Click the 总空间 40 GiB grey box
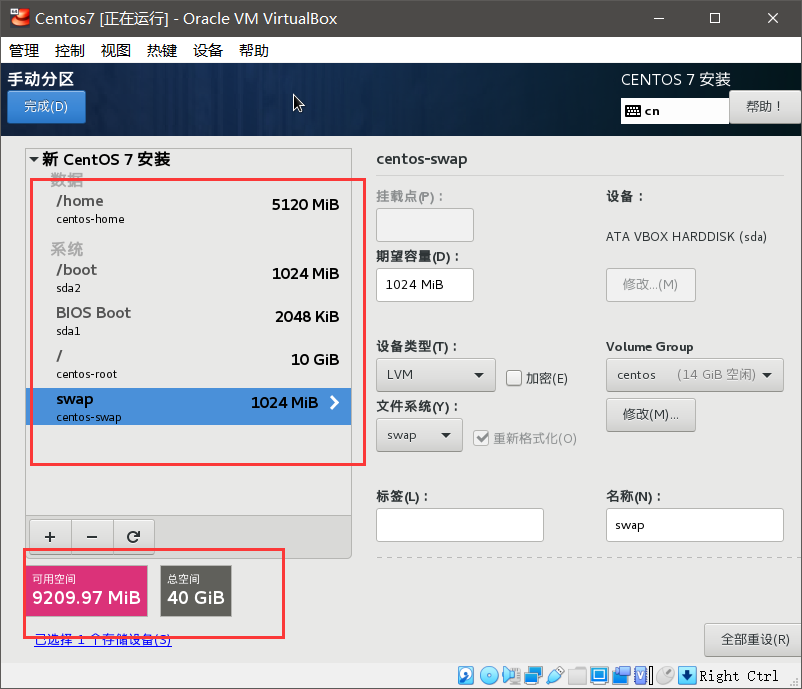 click(196, 591)
